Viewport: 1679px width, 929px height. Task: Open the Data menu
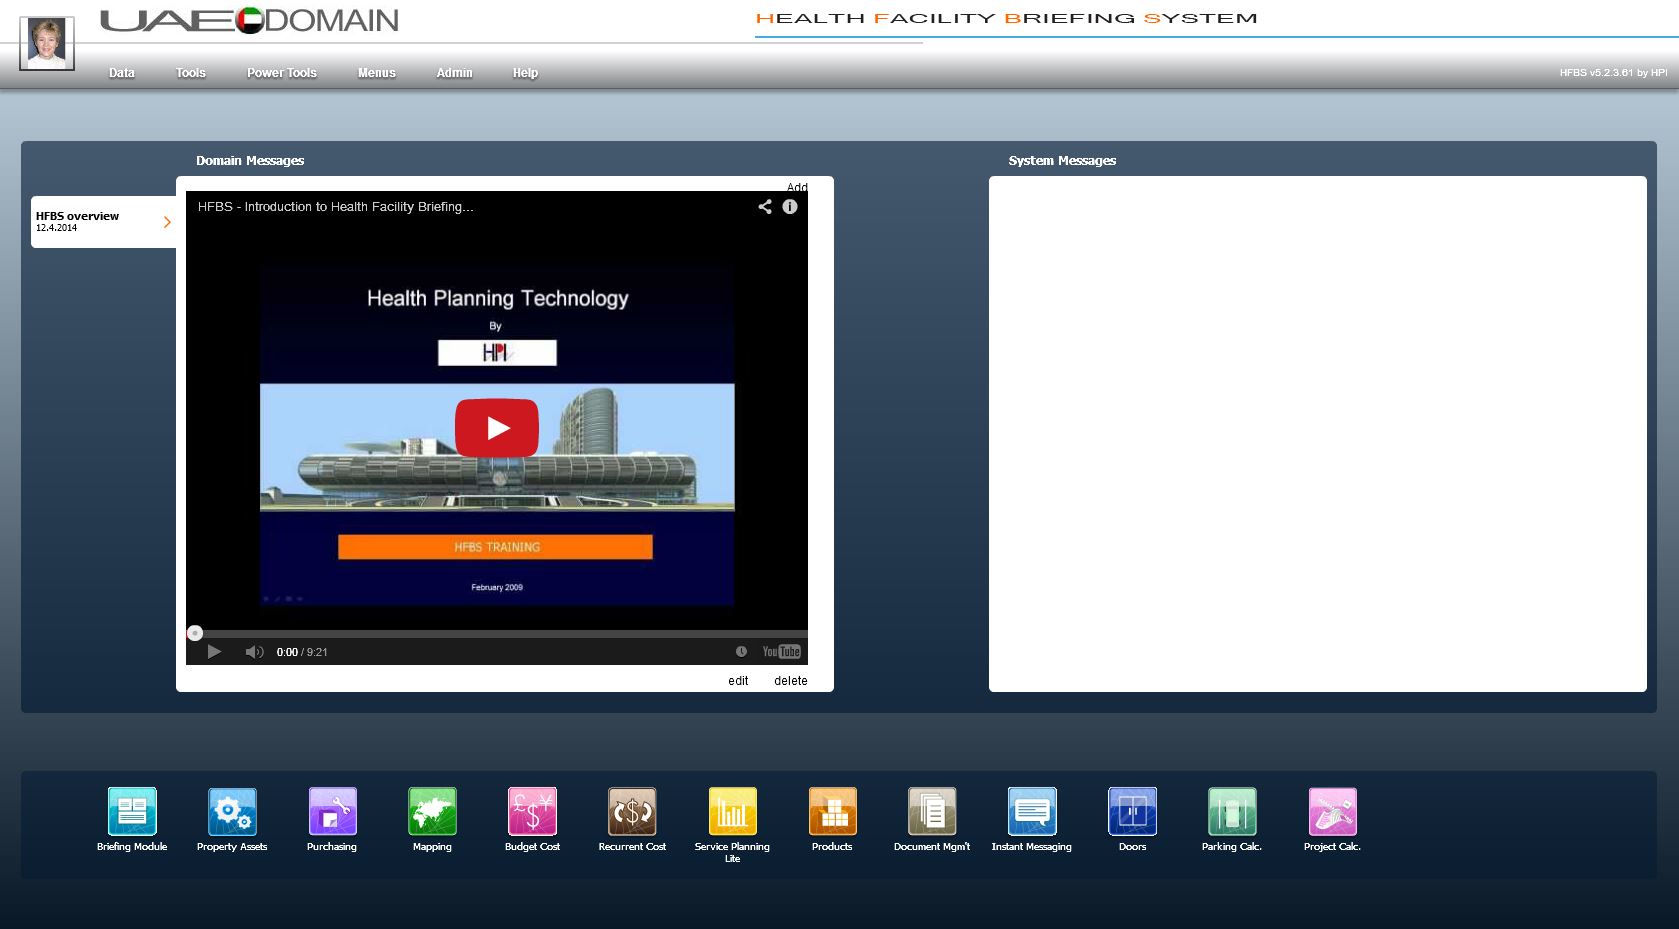click(x=122, y=73)
